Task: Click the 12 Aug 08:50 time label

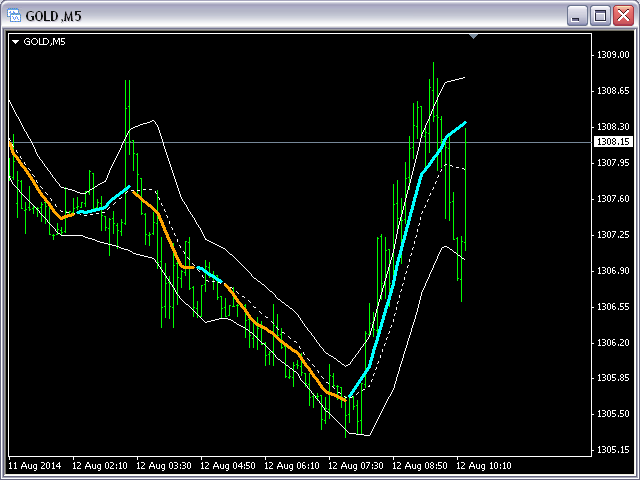Action: [x=420, y=466]
